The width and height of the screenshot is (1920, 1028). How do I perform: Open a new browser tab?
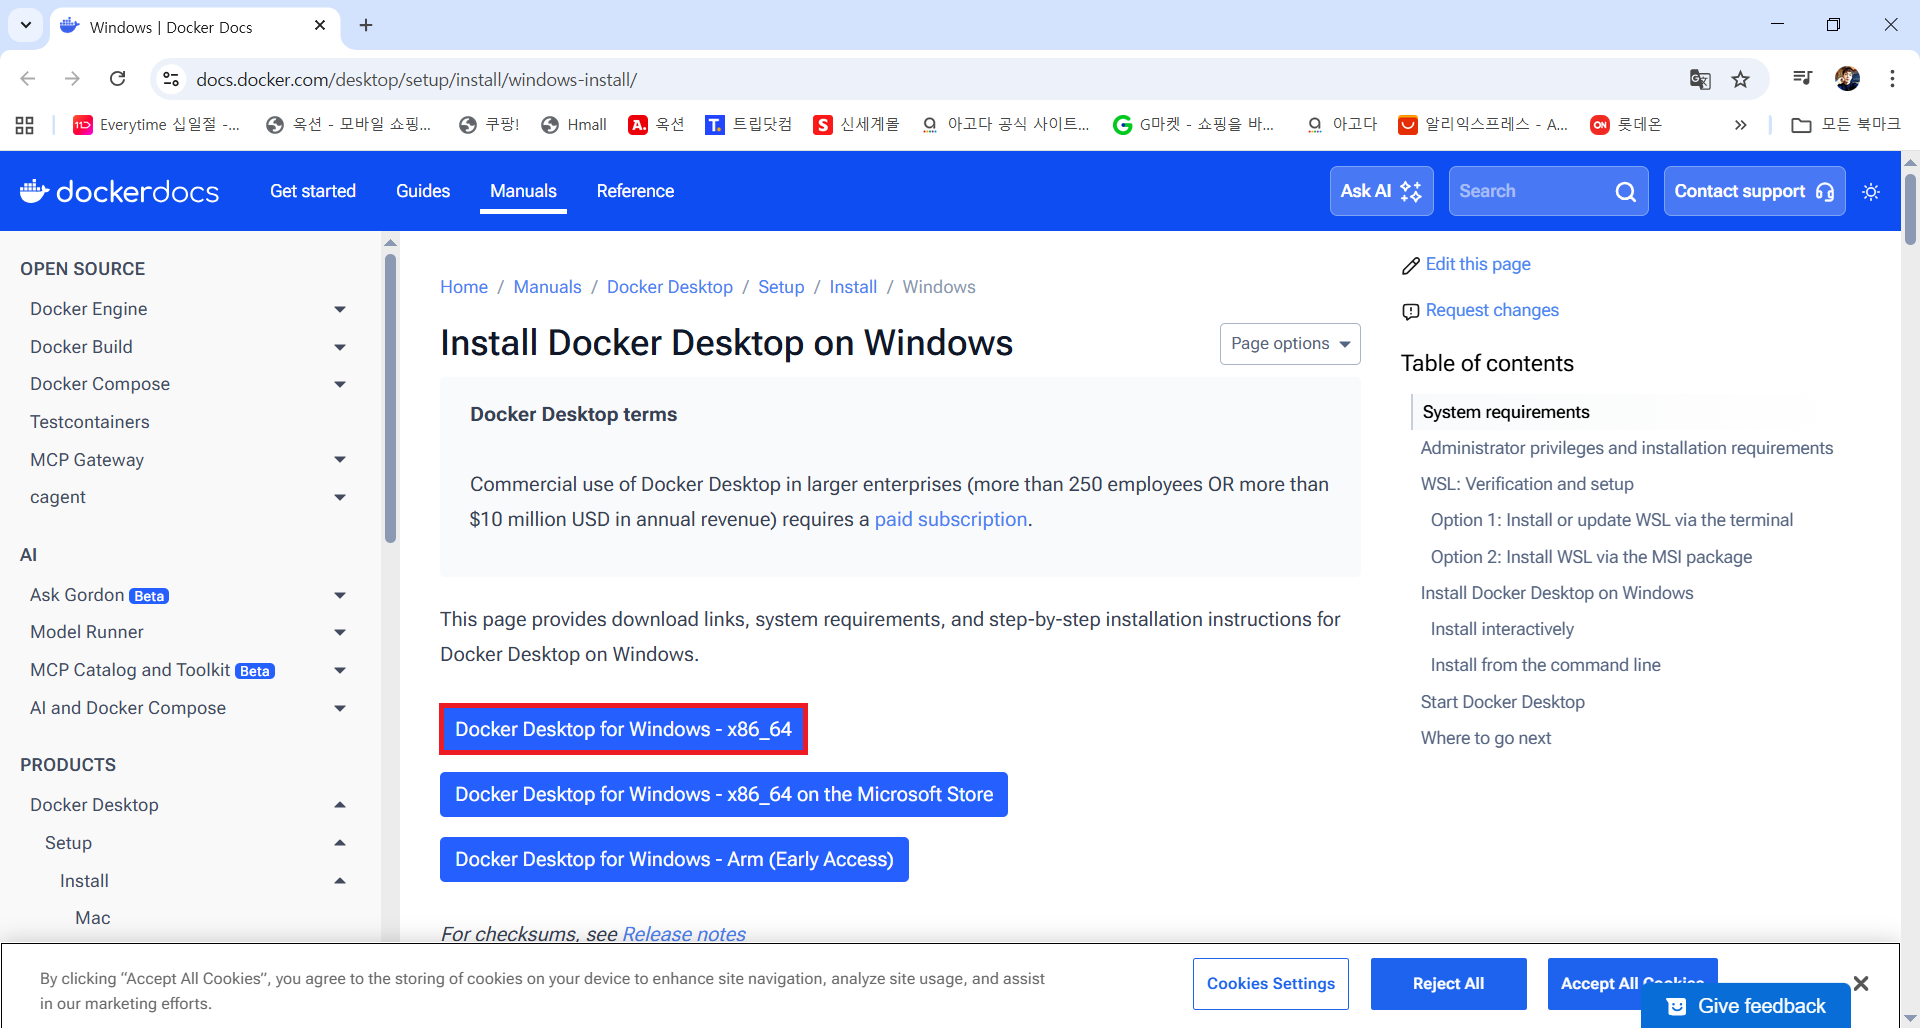(x=366, y=25)
